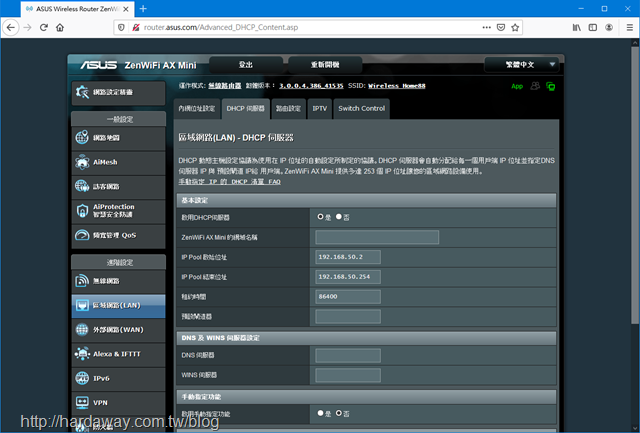Open the QoS bandwidth management item
The image size is (640, 433).
pyautogui.click(x=118, y=235)
